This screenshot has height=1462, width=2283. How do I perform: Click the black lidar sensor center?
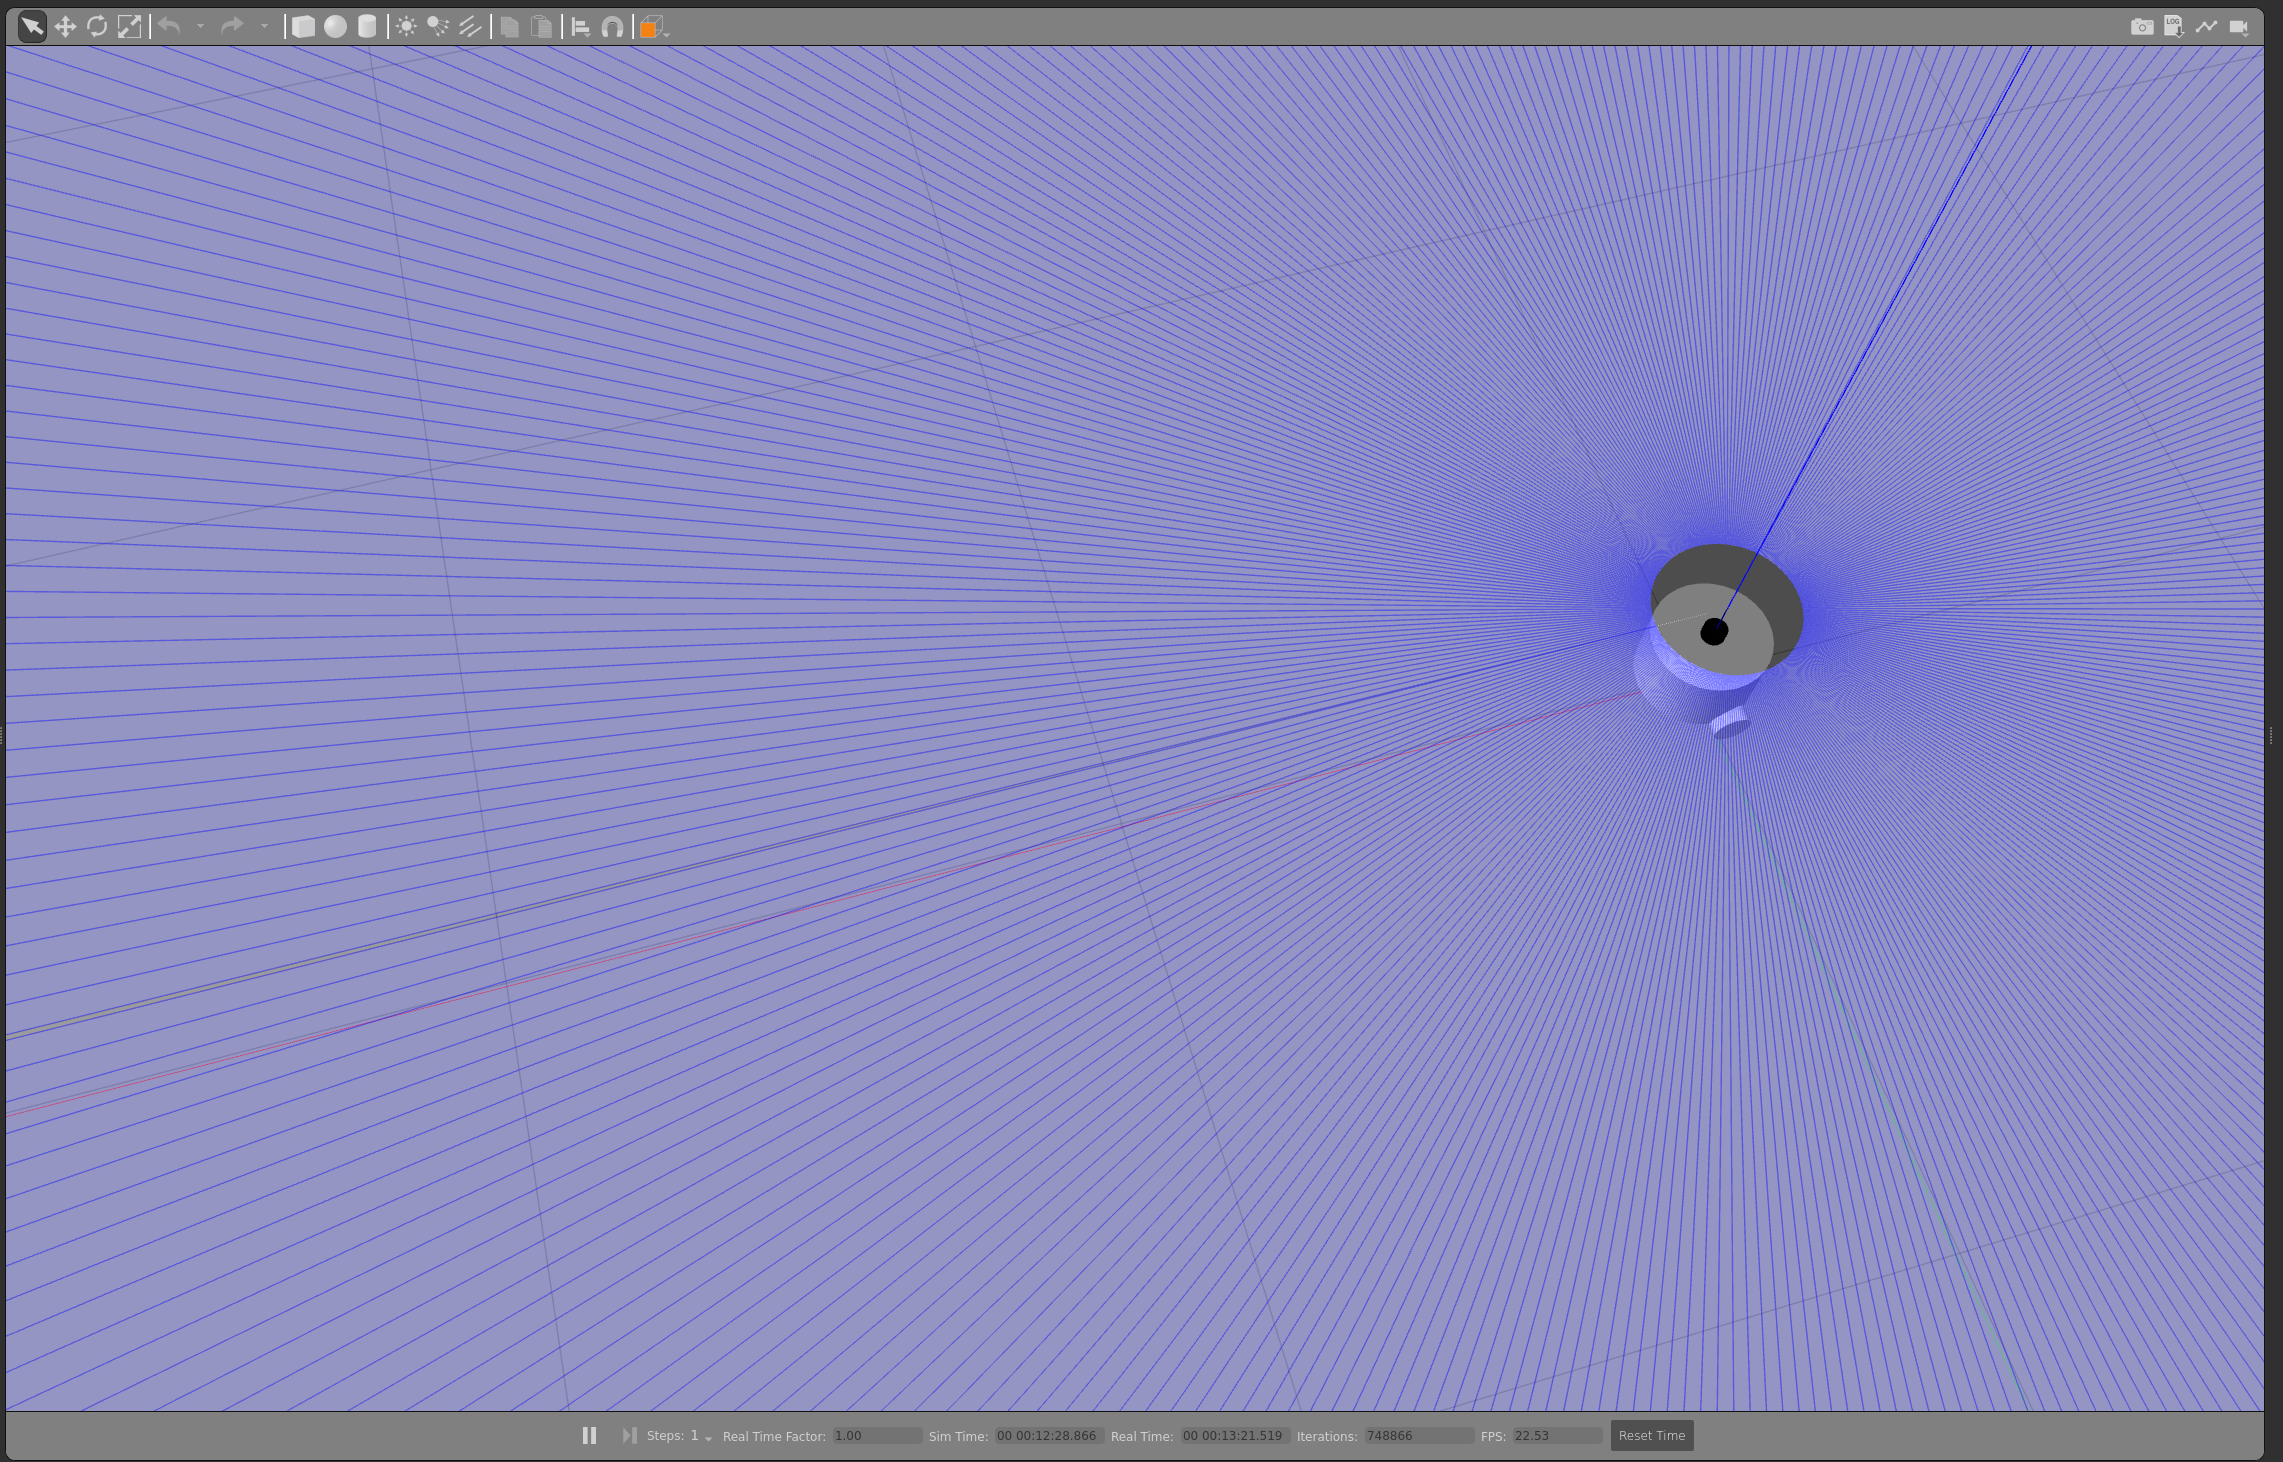(1714, 631)
